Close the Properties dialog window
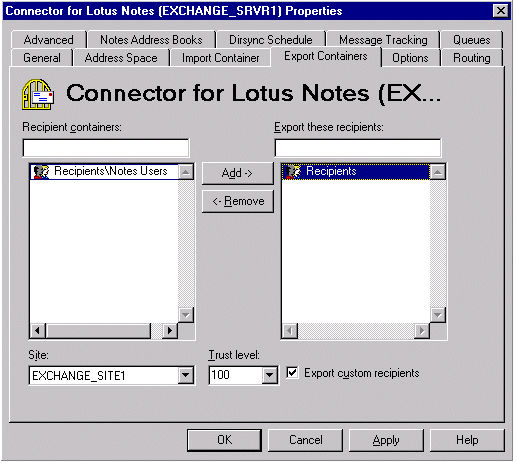The image size is (517, 463). click(501, 11)
